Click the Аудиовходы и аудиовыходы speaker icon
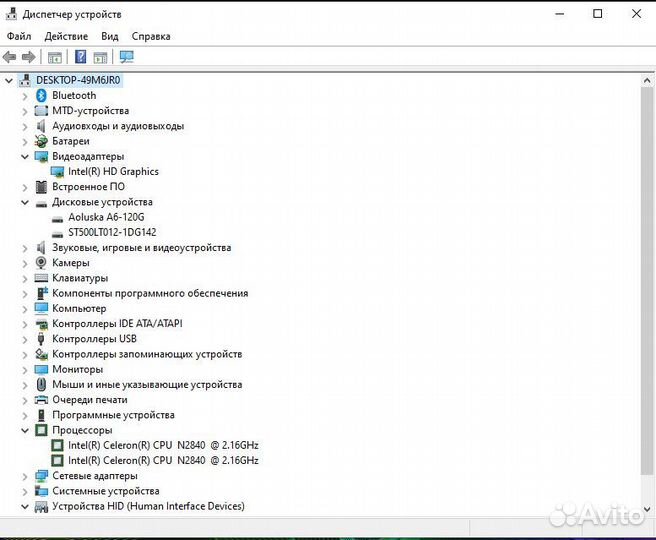 point(41,126)
